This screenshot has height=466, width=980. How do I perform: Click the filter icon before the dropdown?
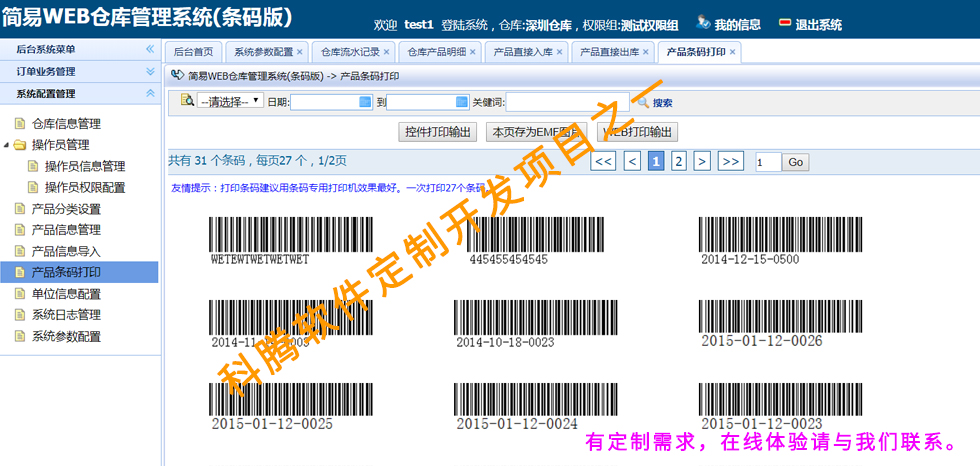coord(187,100)
